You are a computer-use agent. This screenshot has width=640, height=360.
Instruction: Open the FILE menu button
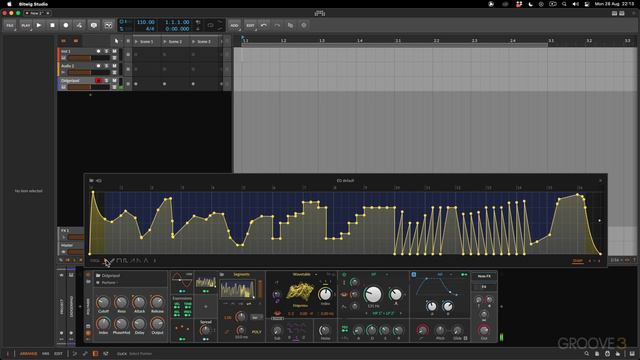click(10, 25)
